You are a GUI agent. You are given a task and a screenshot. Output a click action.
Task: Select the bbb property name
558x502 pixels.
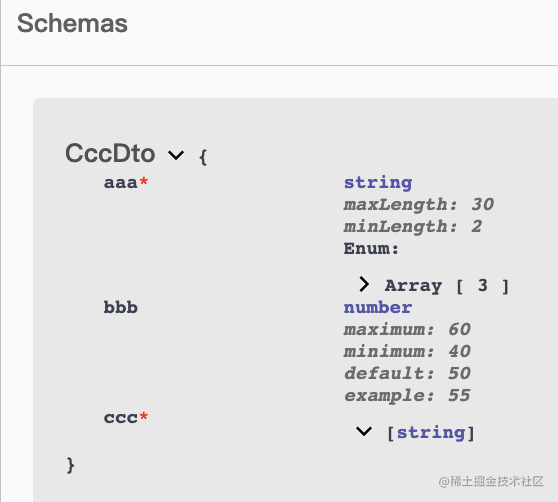coord(121,307)
